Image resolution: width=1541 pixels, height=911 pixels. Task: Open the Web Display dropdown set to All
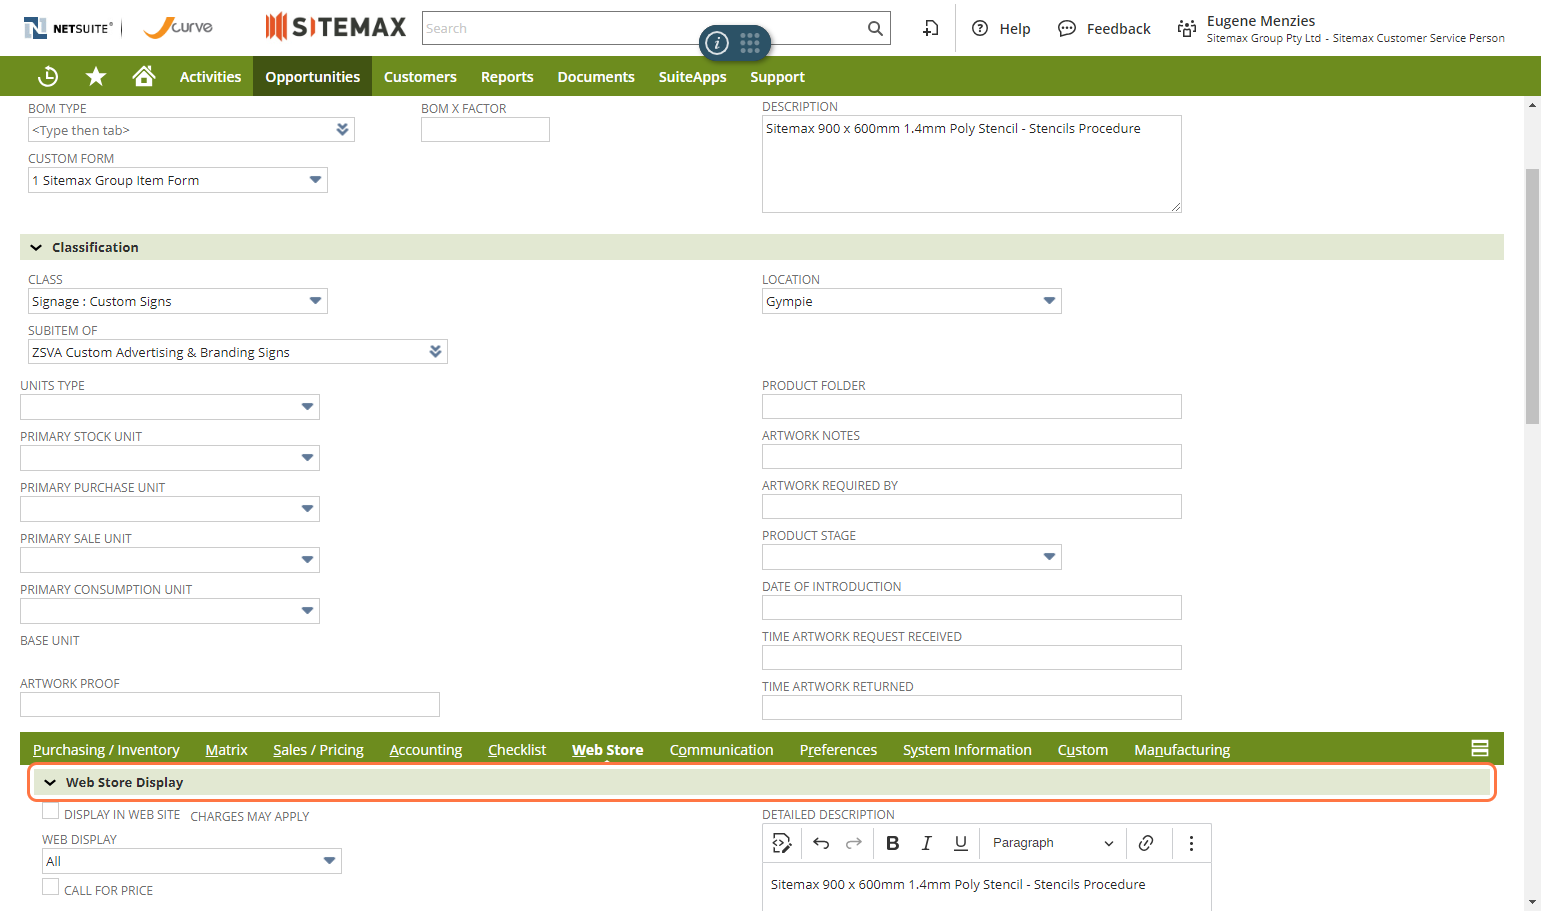pyautogui.click(x=192, y=861)
